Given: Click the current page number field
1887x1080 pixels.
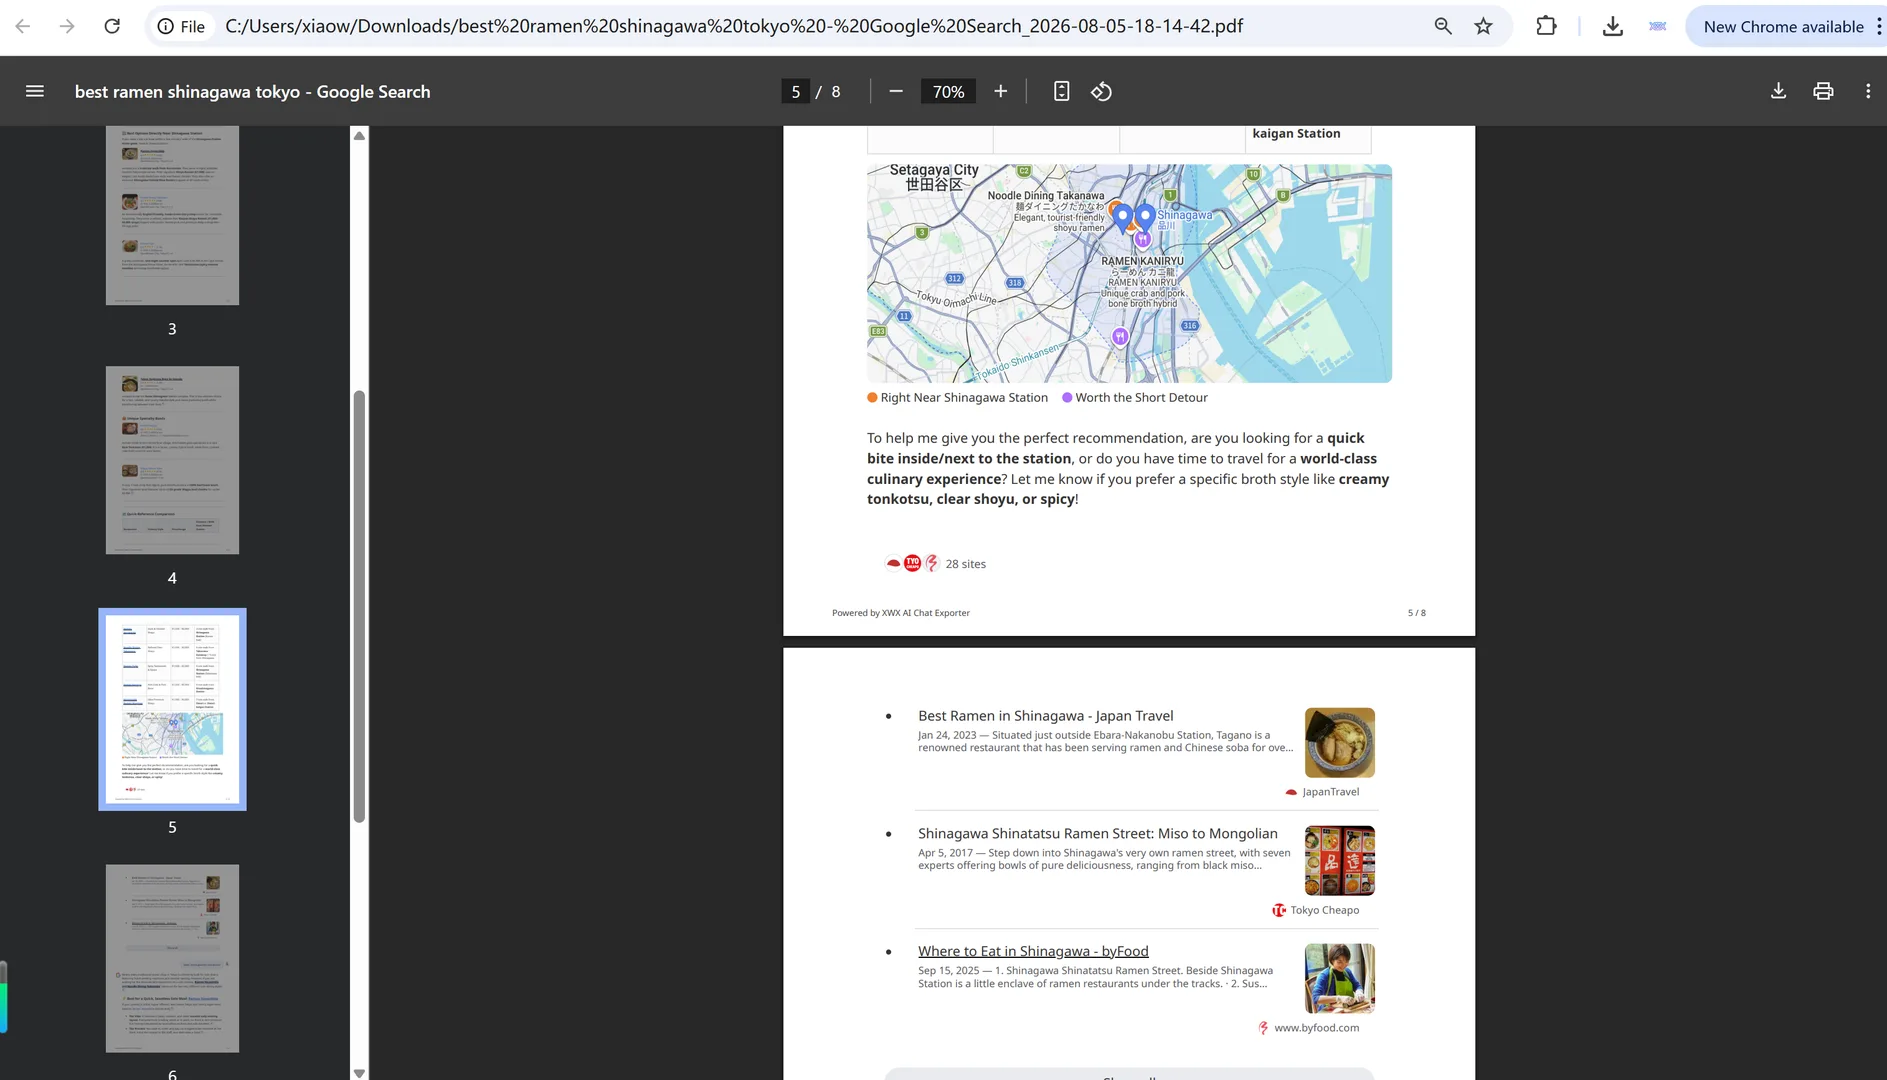Looking at the screenshot, I should pyautogui.click(x=795, y=91).
